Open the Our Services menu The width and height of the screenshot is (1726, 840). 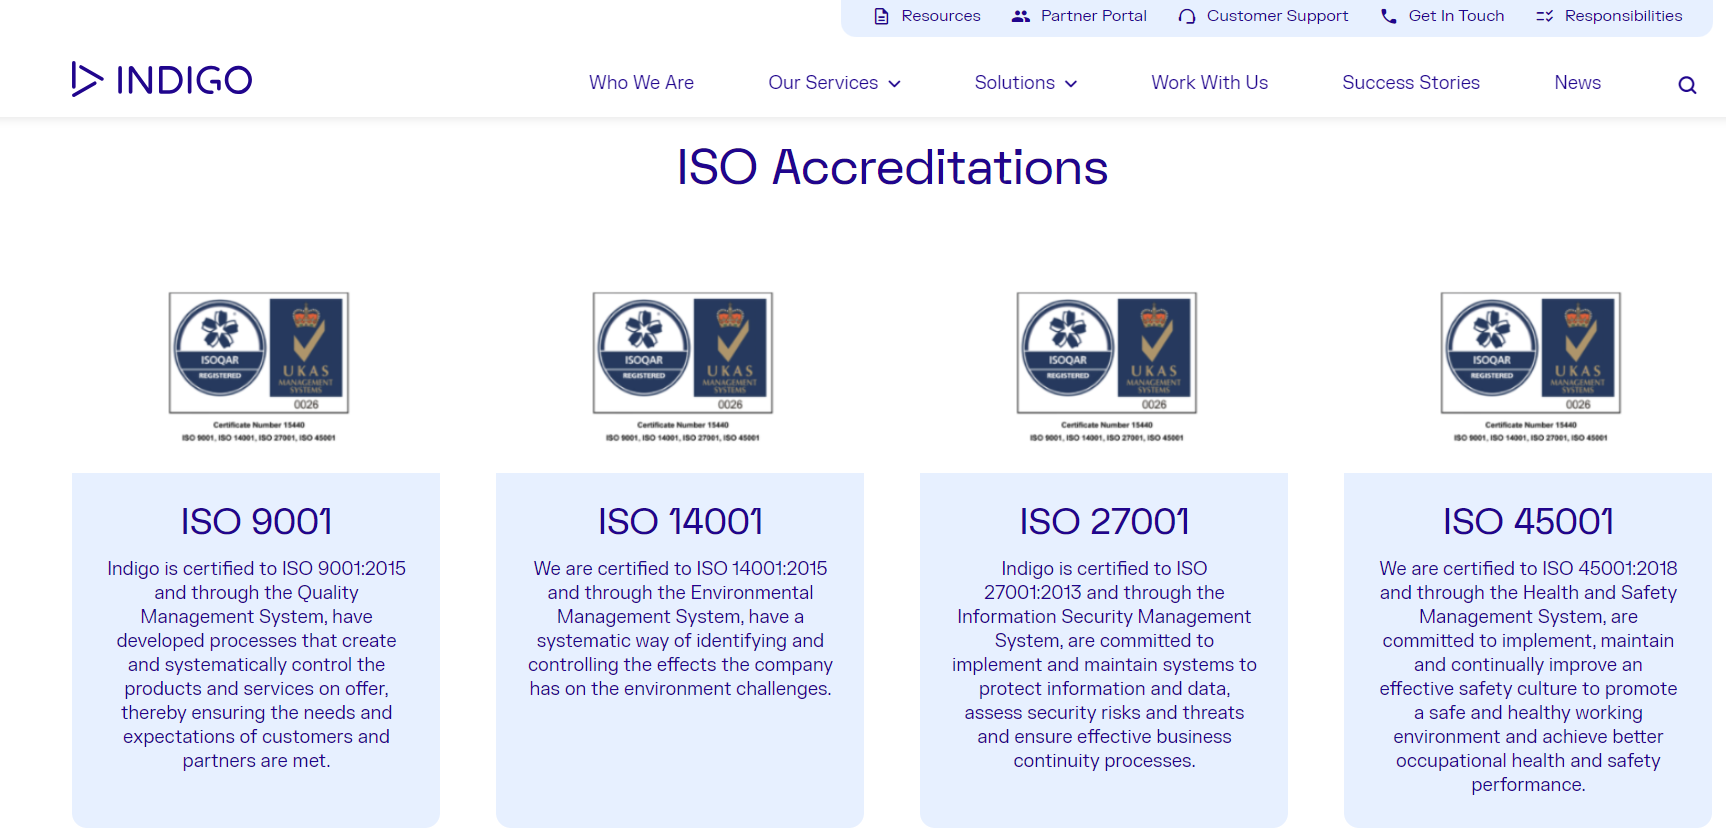click(x=823, y=83)
